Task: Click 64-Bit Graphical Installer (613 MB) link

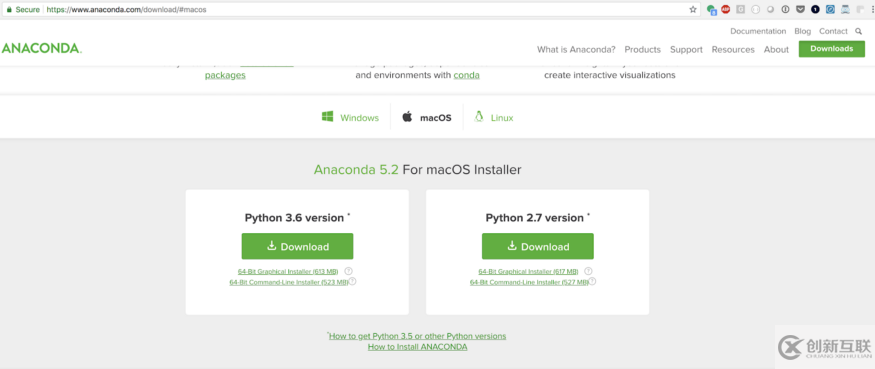Action: (x=288, y=272)
